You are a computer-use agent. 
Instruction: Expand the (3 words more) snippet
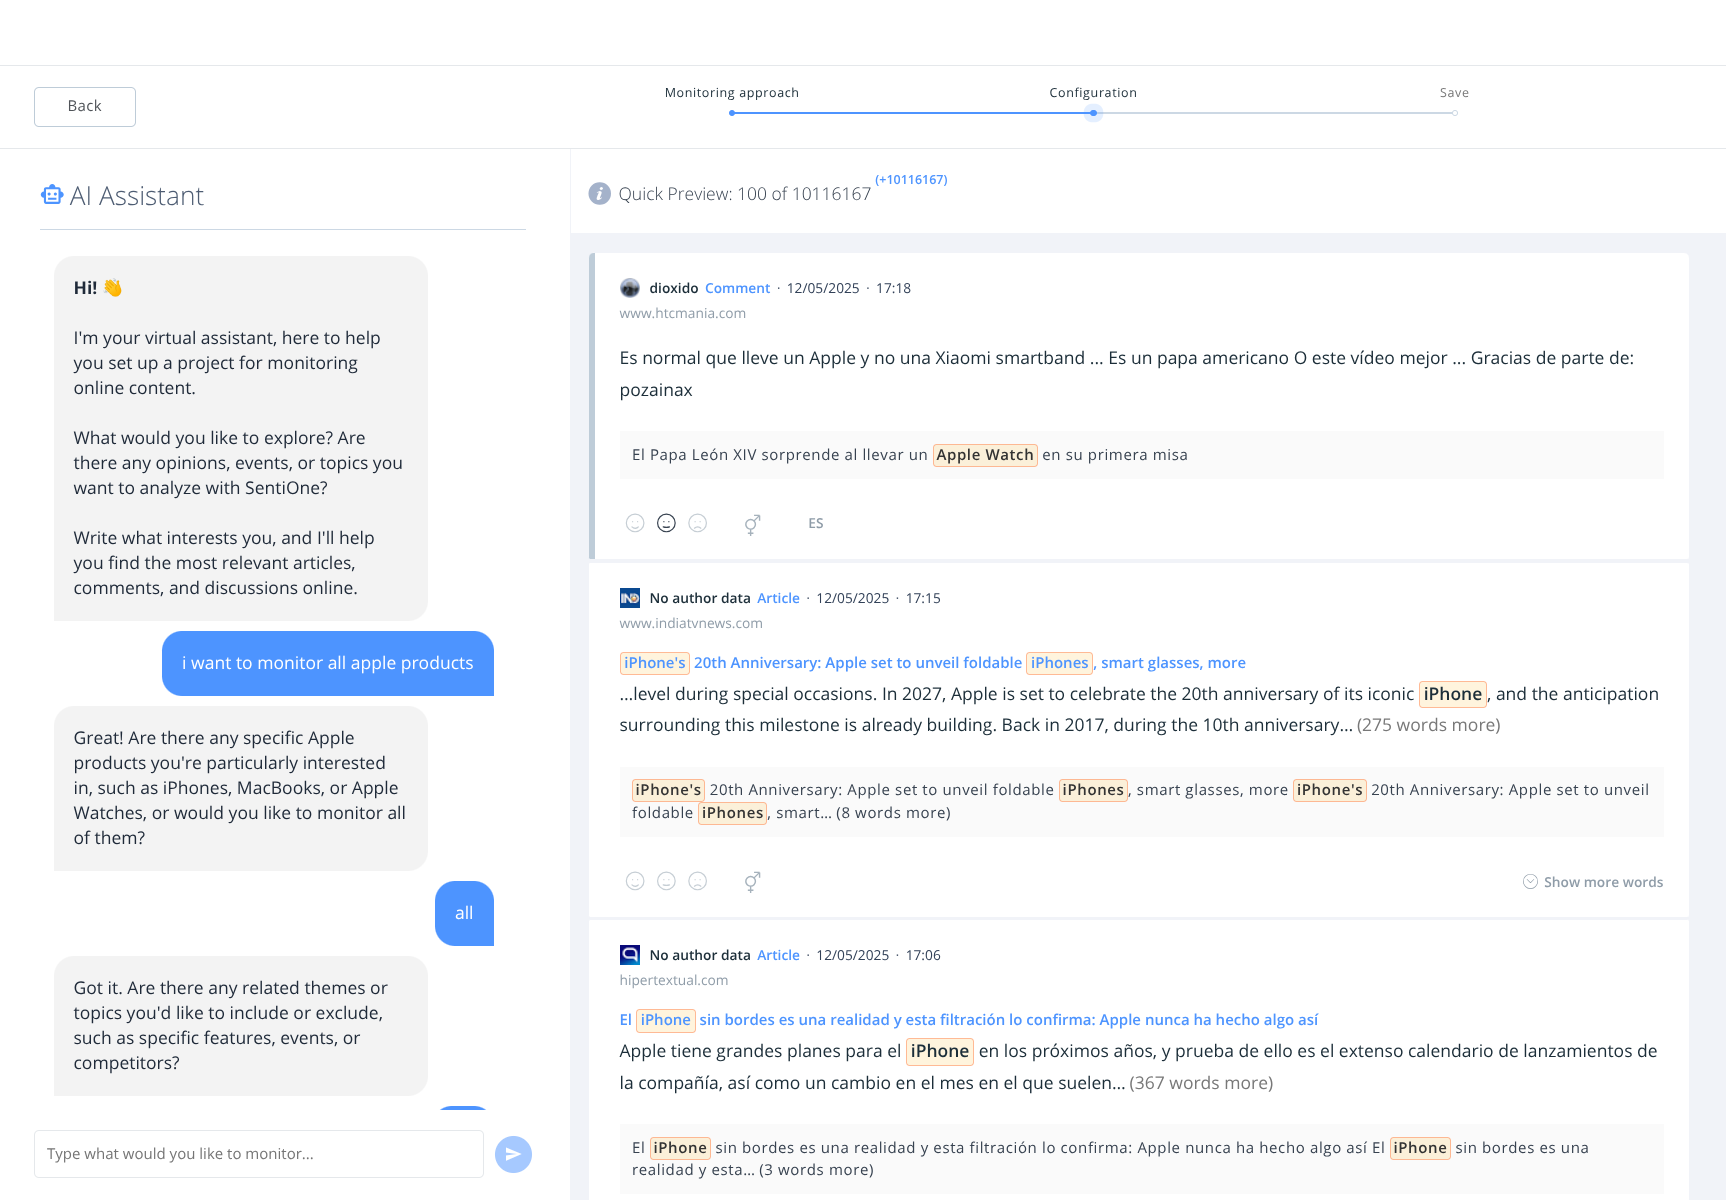[x=816, y=1170]
